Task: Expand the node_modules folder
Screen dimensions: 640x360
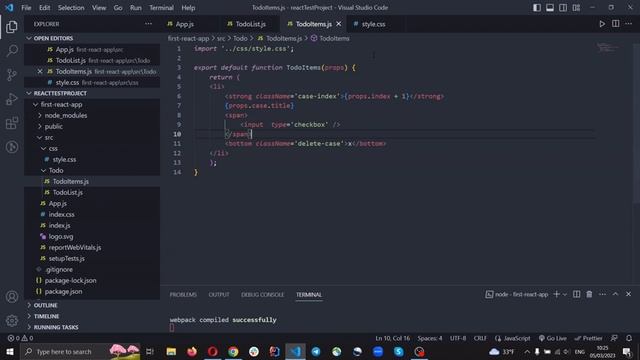Action: (92, 116)
